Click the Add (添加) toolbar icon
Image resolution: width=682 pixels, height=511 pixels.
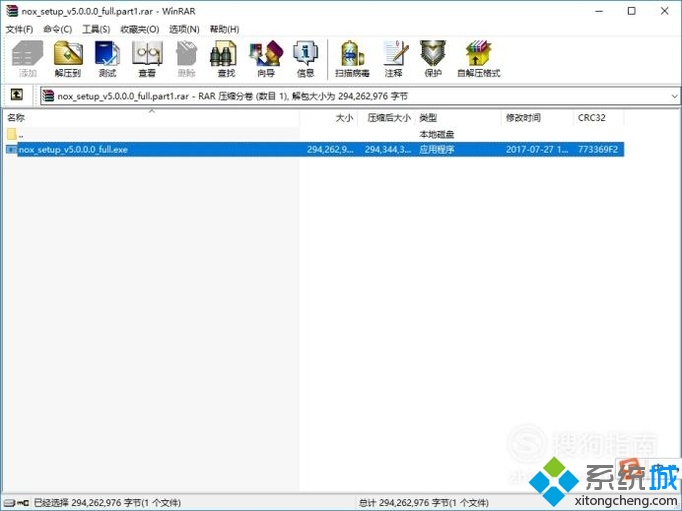coord(27,59)
